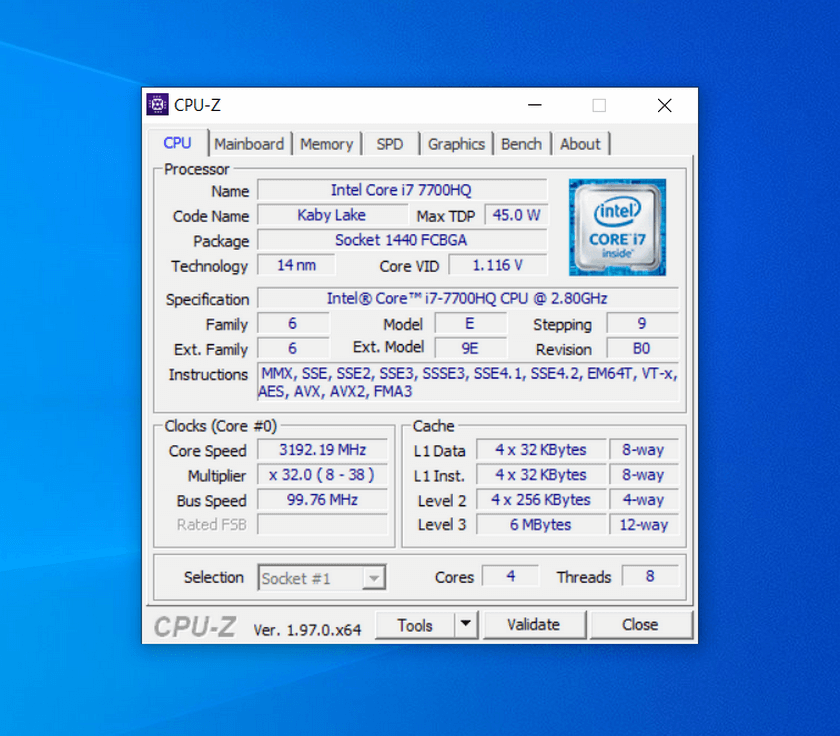Click the Core Speed value field
The height and width of the screenshot is (736, 840).
(x=322, y=450)
